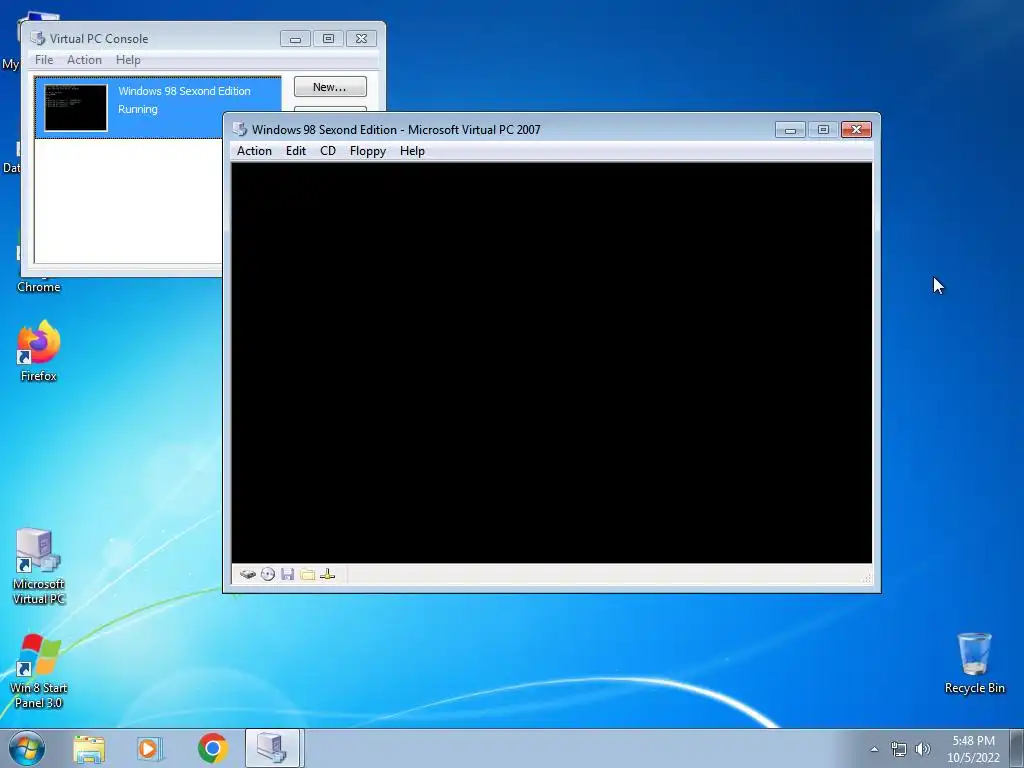Click the resize grip of Virtual PC window
1024x768 pixels.
867,579
